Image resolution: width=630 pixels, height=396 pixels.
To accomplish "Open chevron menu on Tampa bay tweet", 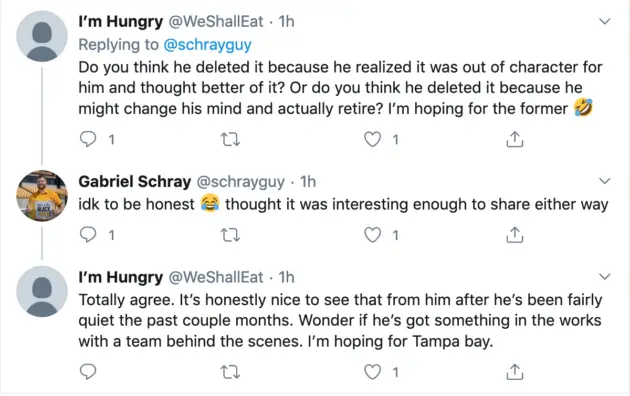I will point(605,277).
